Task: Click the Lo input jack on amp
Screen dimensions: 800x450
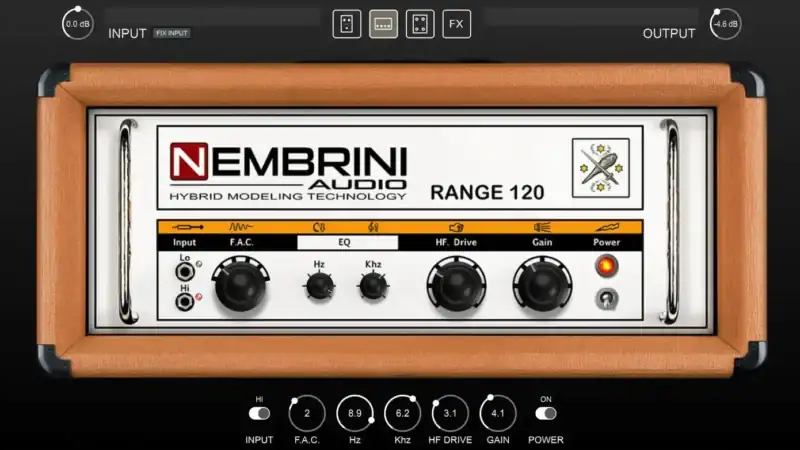Action: (x=184, y=271)
